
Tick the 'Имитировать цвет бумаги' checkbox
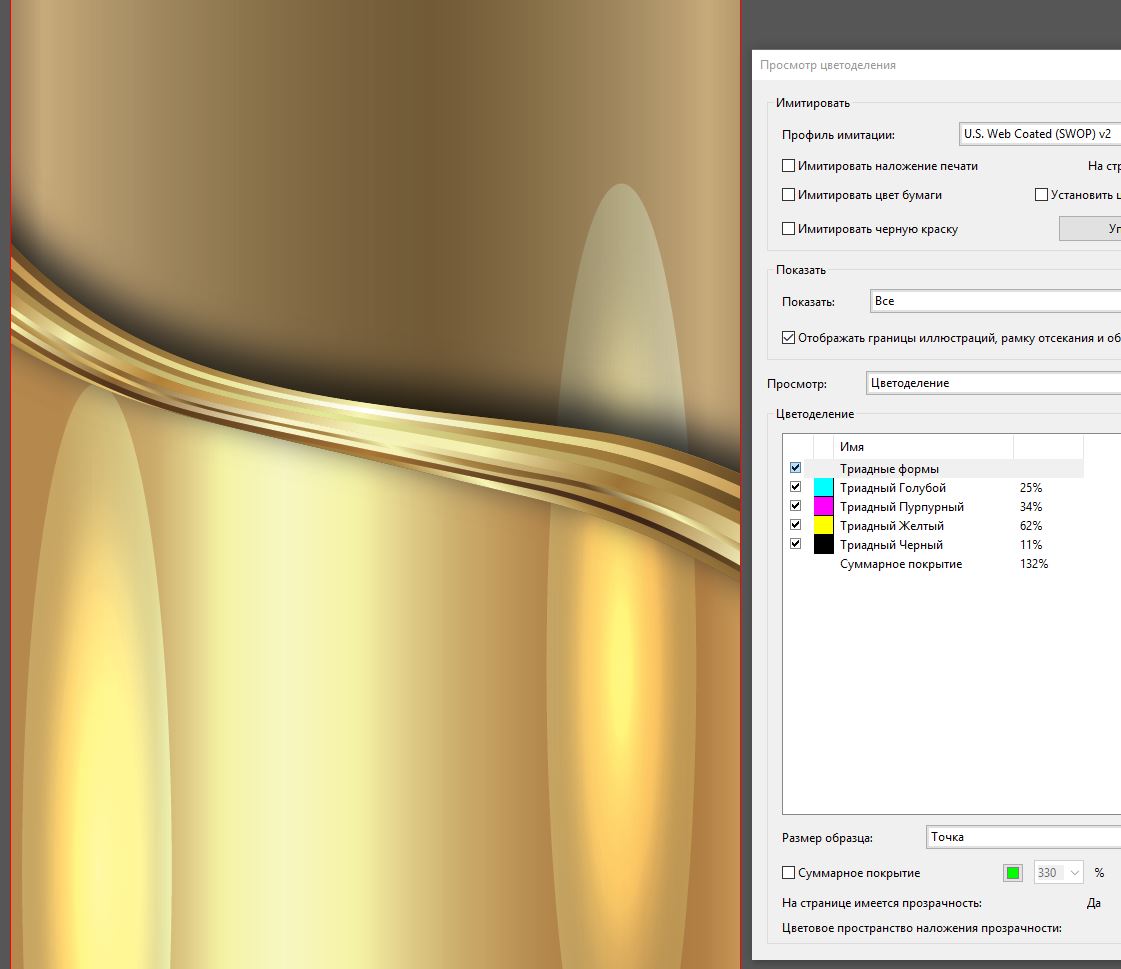coord(789,195)
